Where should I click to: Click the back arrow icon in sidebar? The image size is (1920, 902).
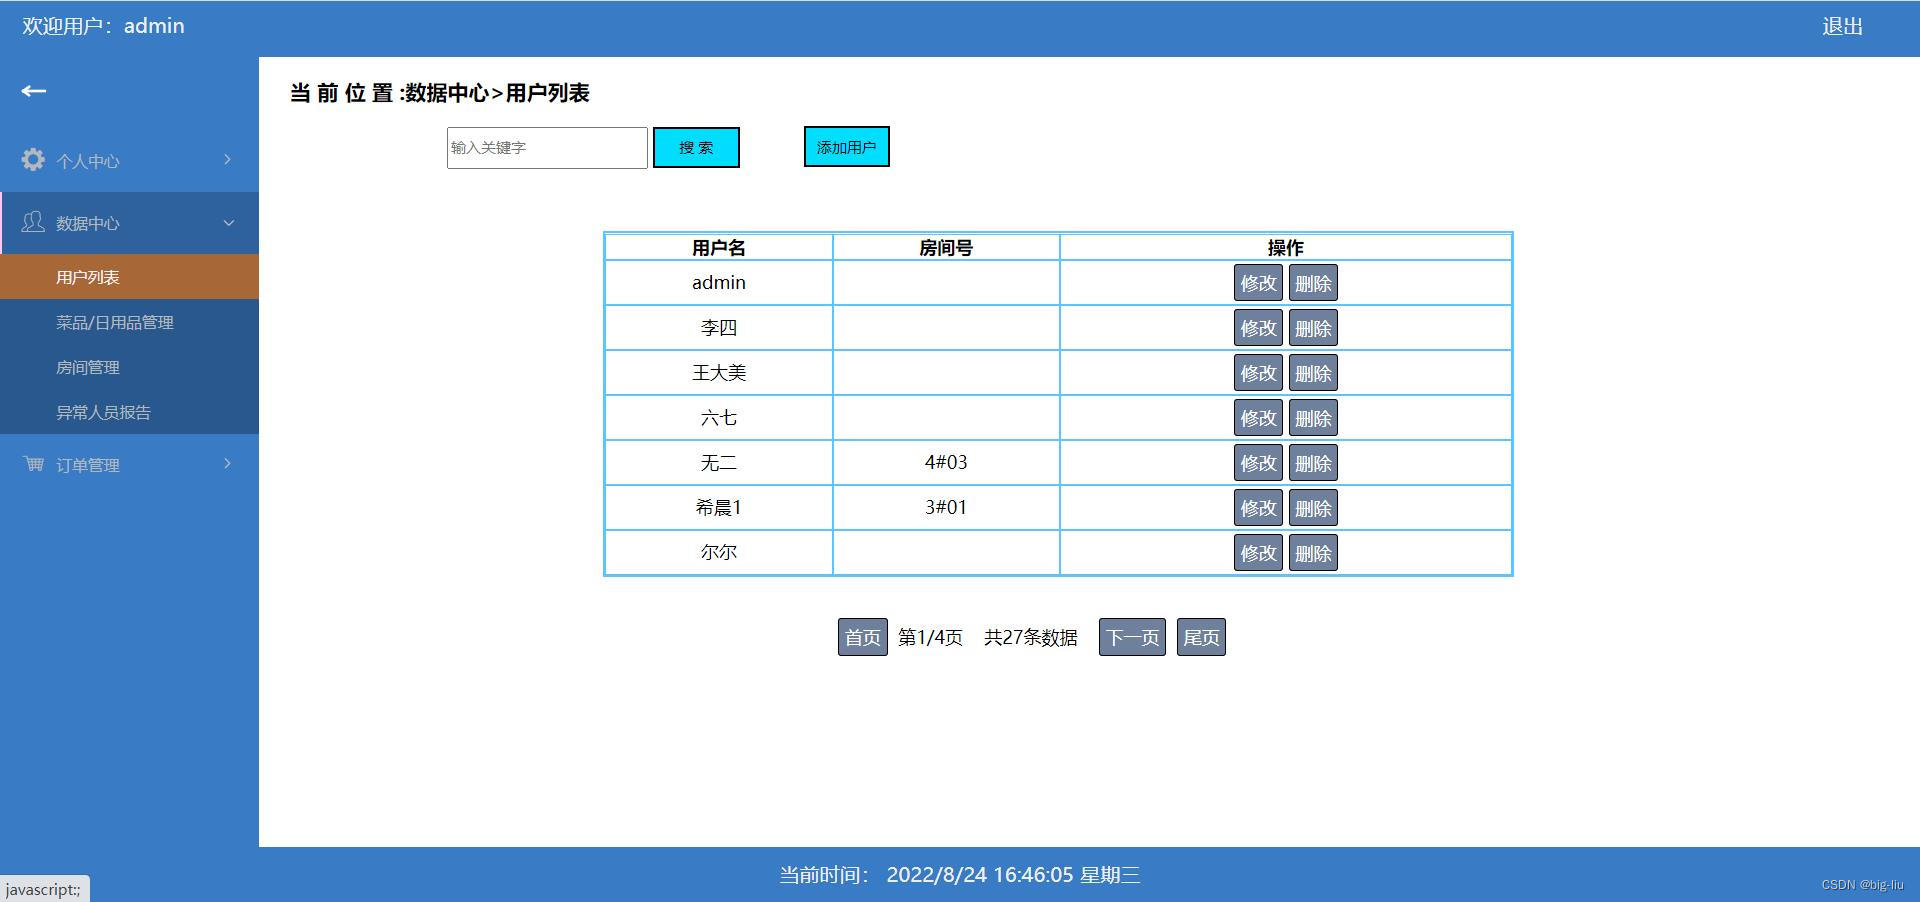pyautogui.click(x=34, y=91)
